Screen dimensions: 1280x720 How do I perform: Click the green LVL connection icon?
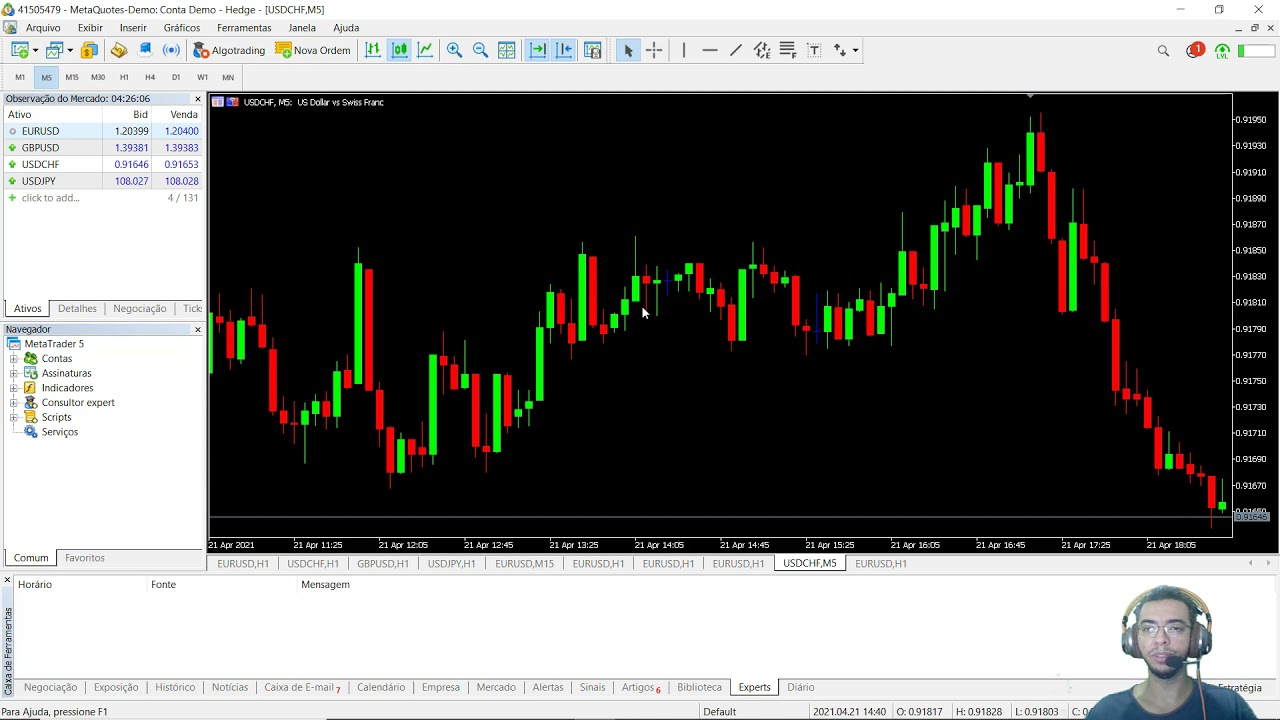point(1222,51)
